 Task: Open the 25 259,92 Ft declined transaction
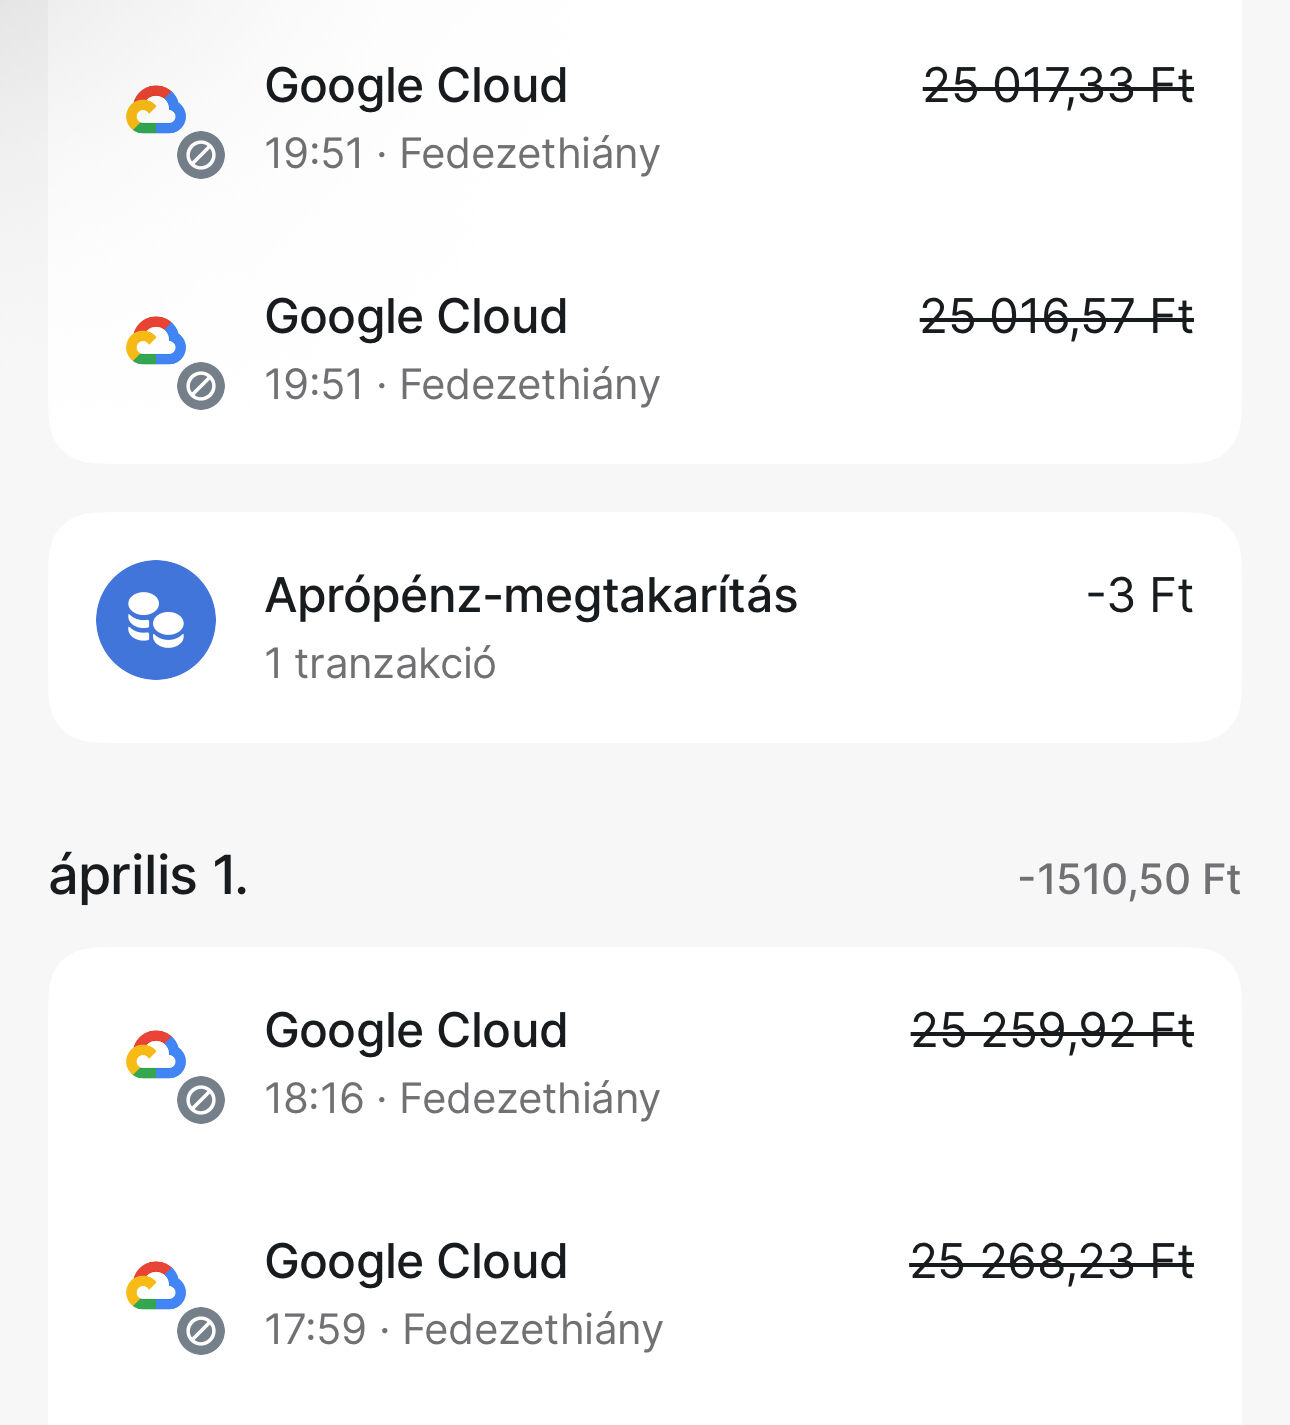[x=645, y=1064]
